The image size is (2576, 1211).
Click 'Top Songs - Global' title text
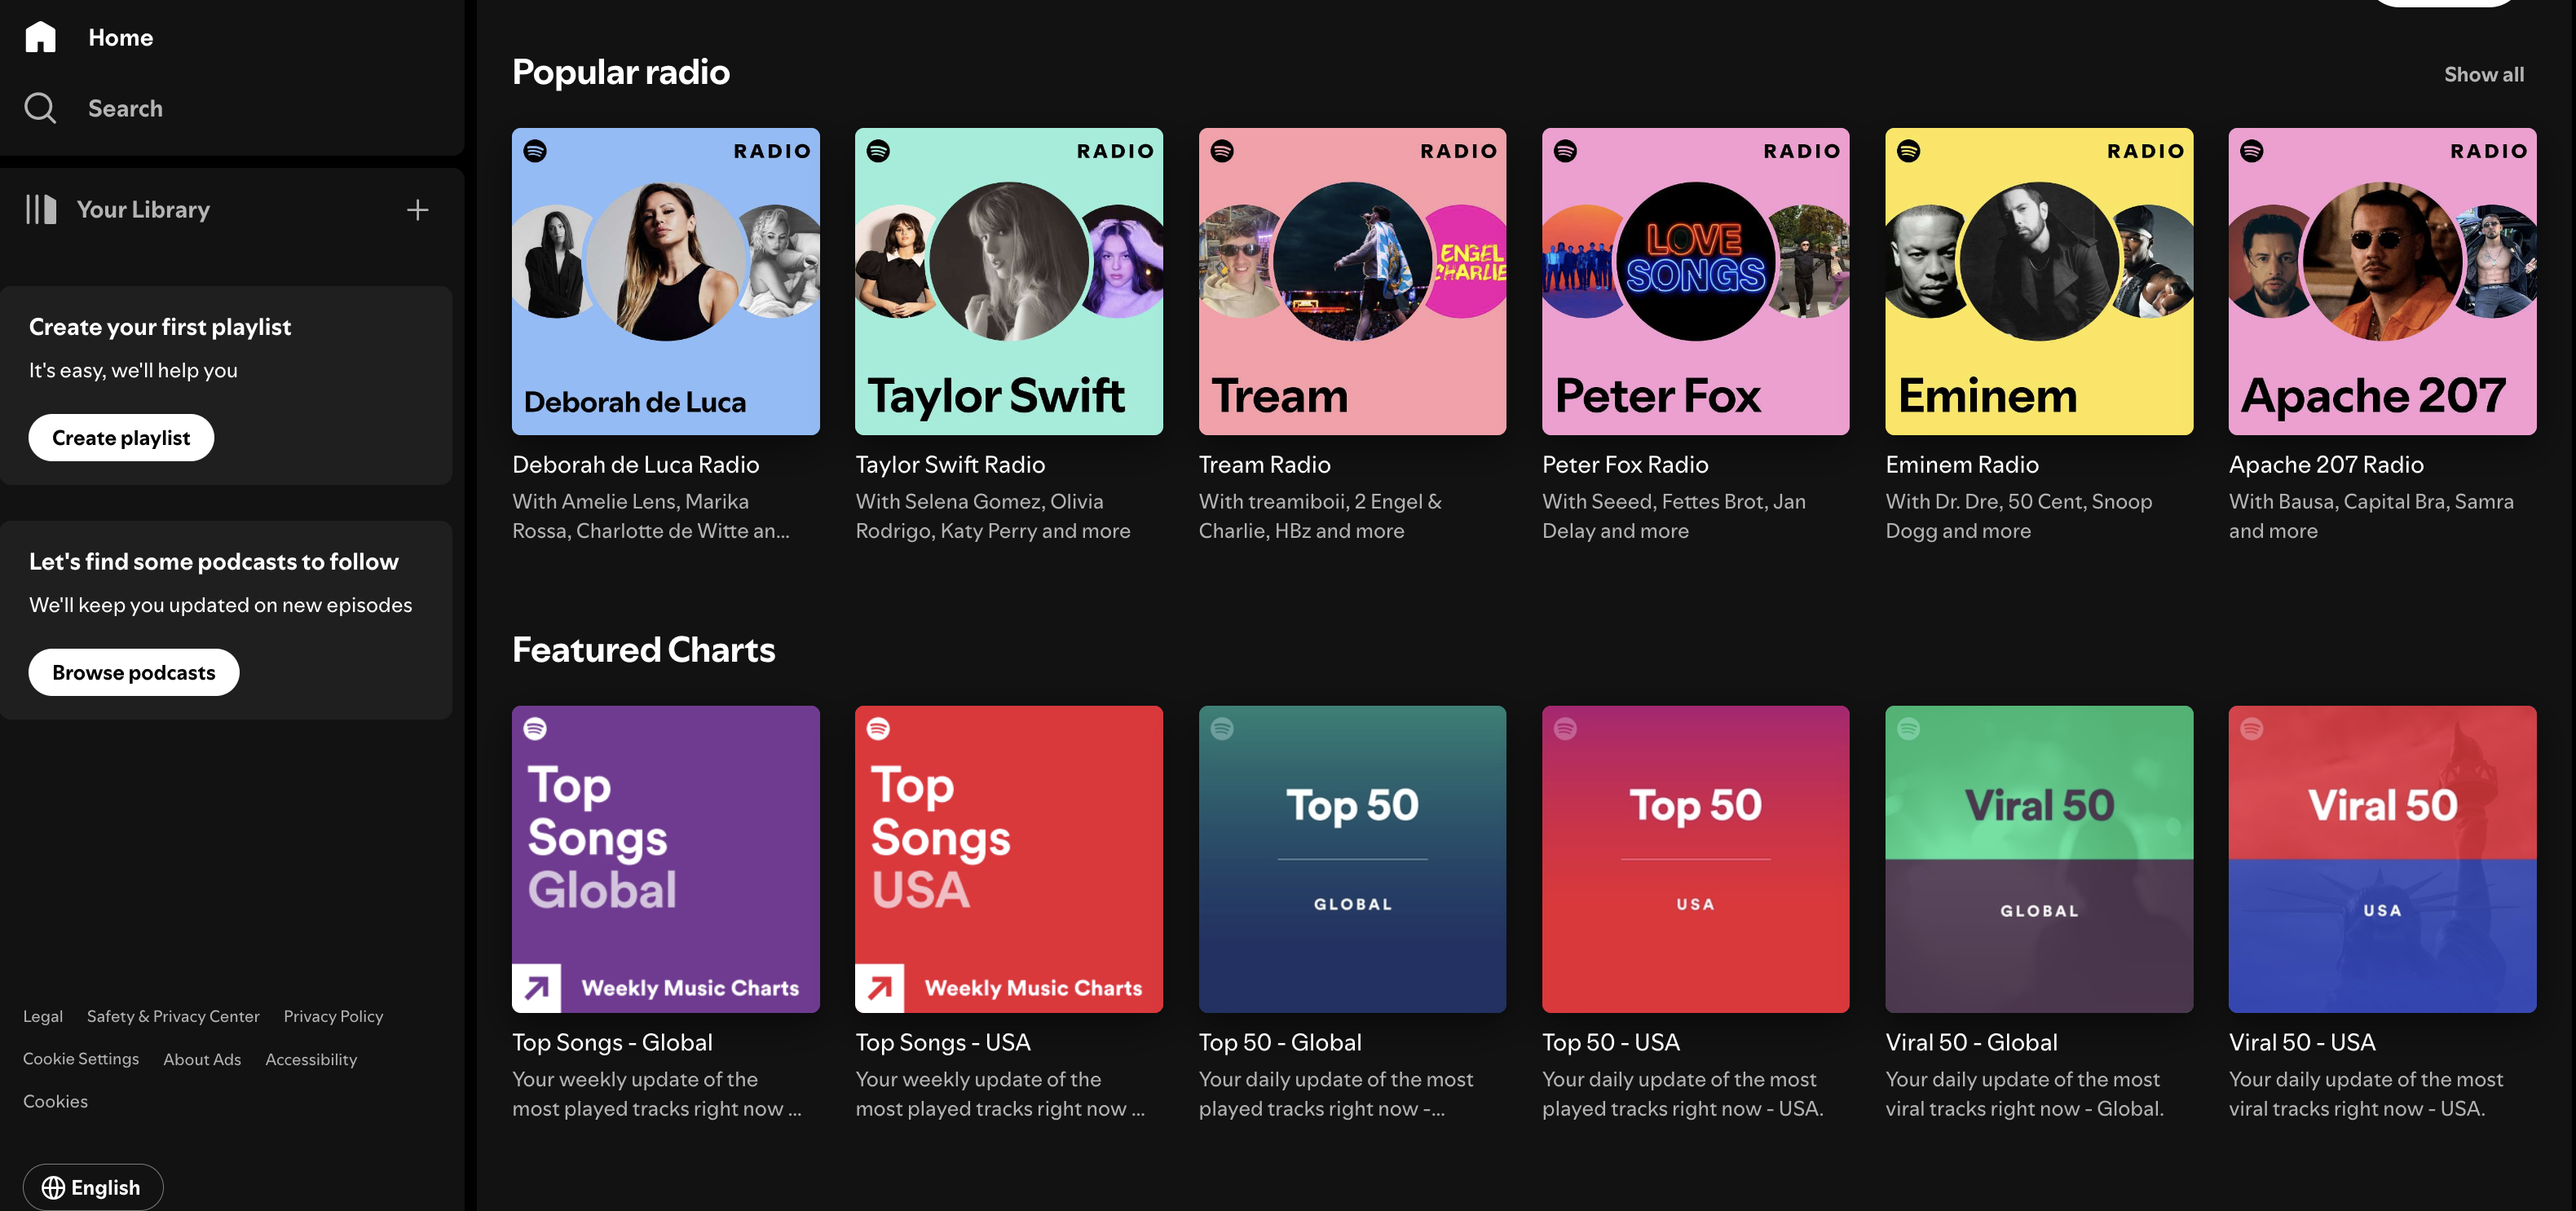tap(612, 1042)
